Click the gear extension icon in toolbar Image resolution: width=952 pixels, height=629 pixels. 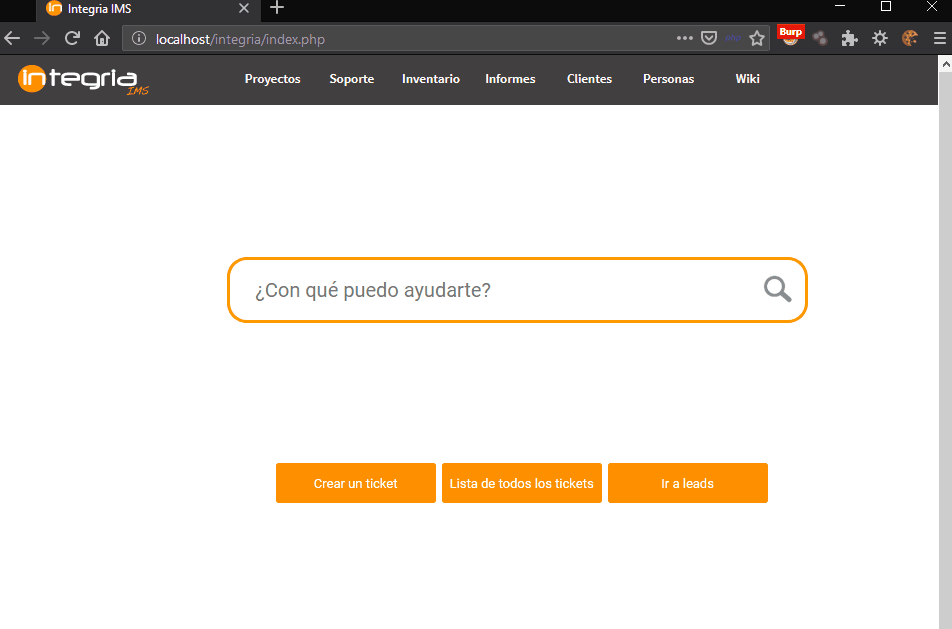(x=880, y=39)
